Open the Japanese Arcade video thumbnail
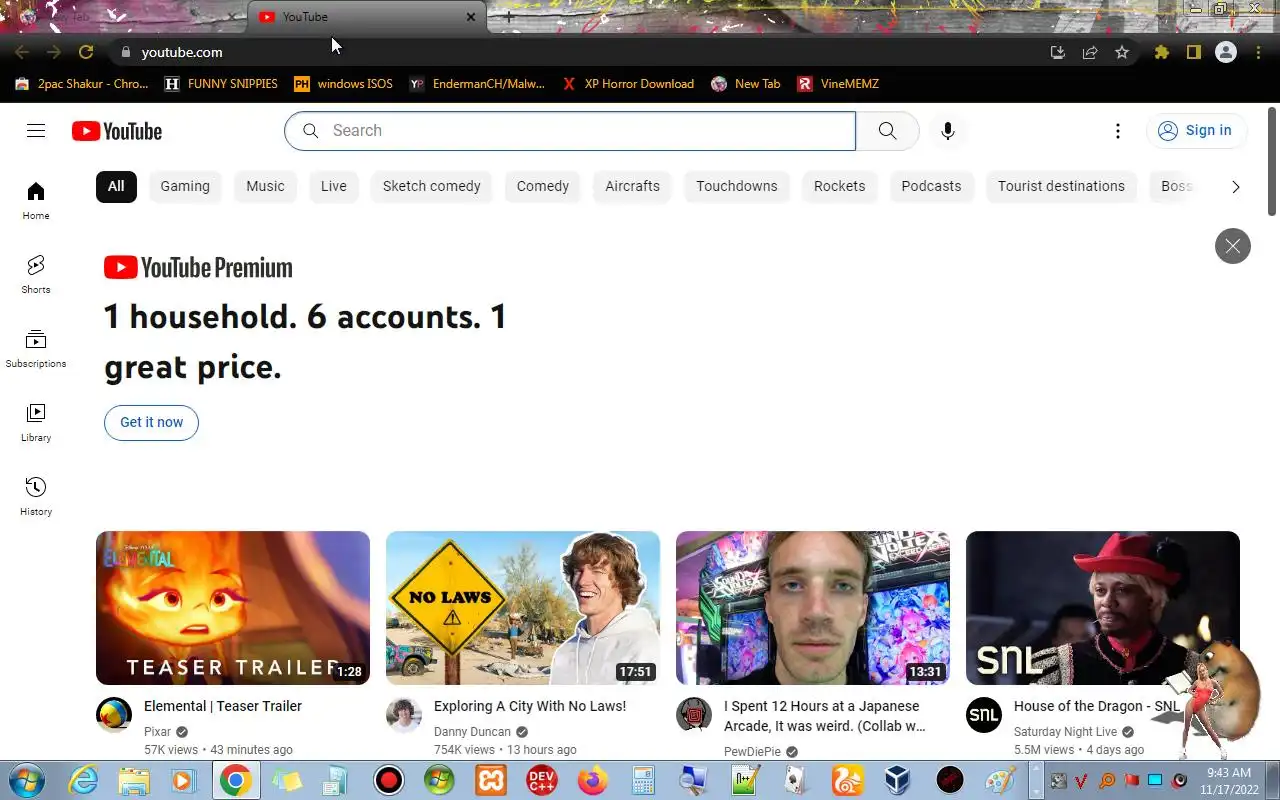1280x800 pixels. tap(813, 608)
